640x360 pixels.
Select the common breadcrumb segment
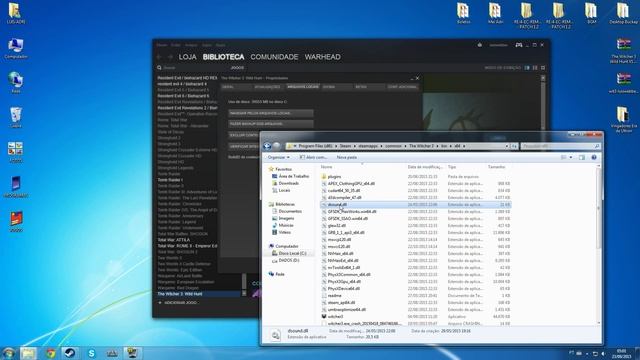tap(393, 146)
